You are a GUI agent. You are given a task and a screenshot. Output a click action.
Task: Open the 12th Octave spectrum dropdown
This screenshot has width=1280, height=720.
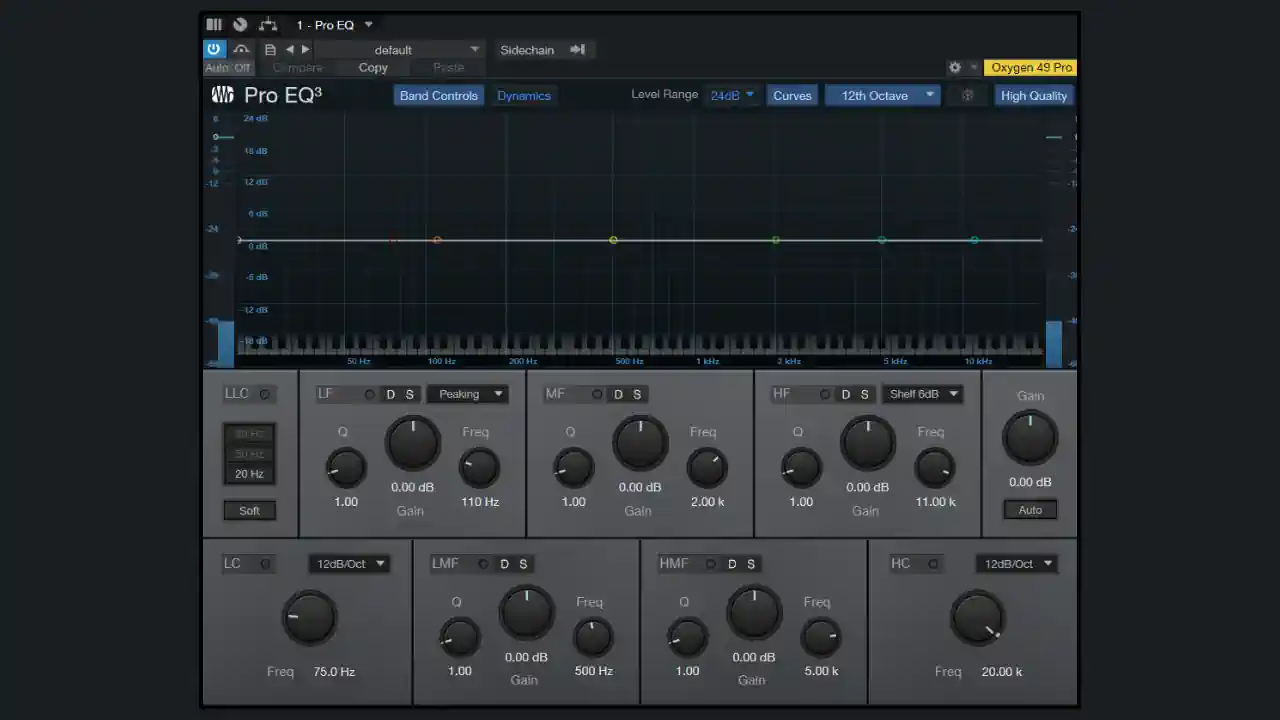[x=882, y=96]
